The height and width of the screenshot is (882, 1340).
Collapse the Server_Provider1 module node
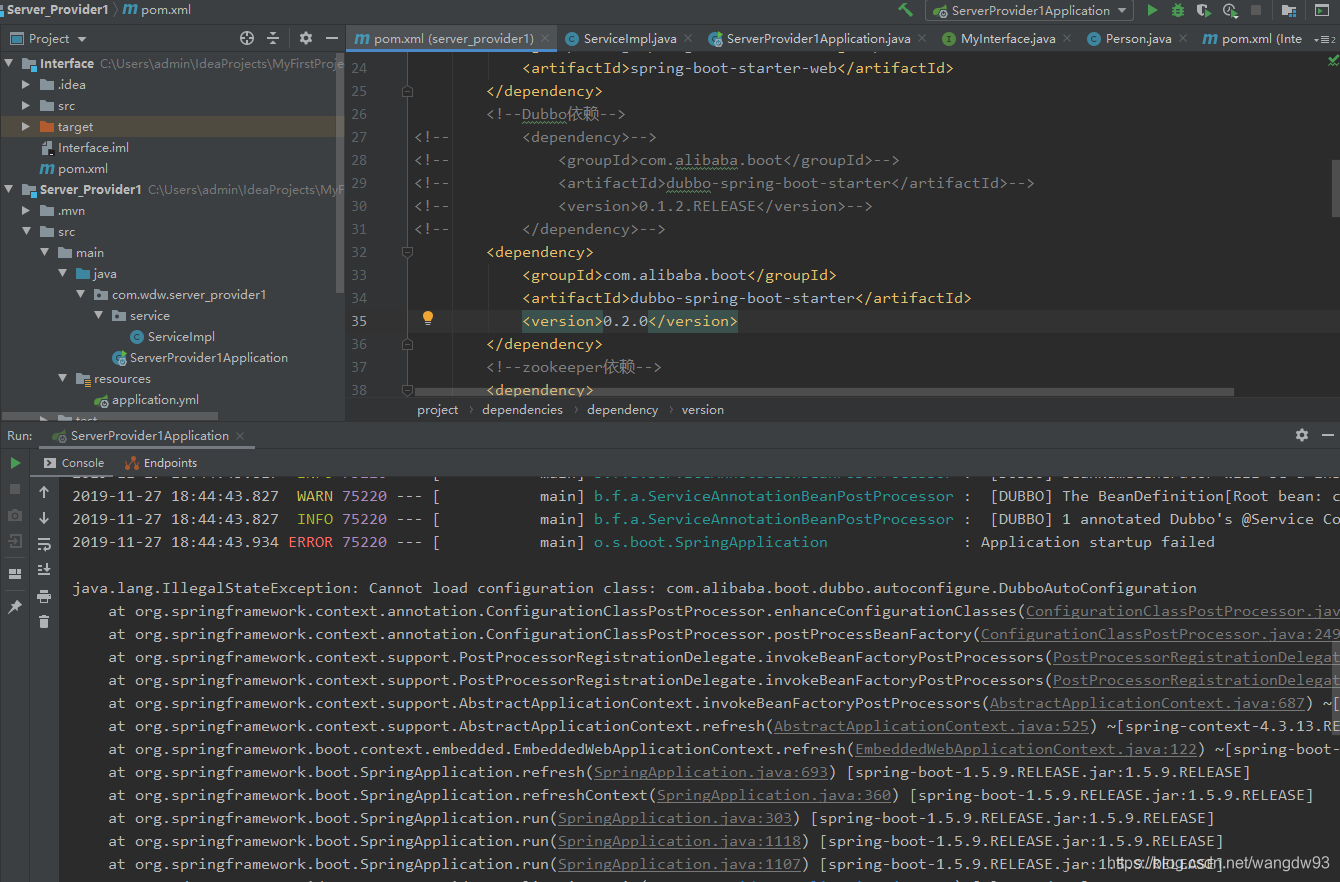[9, 189]
